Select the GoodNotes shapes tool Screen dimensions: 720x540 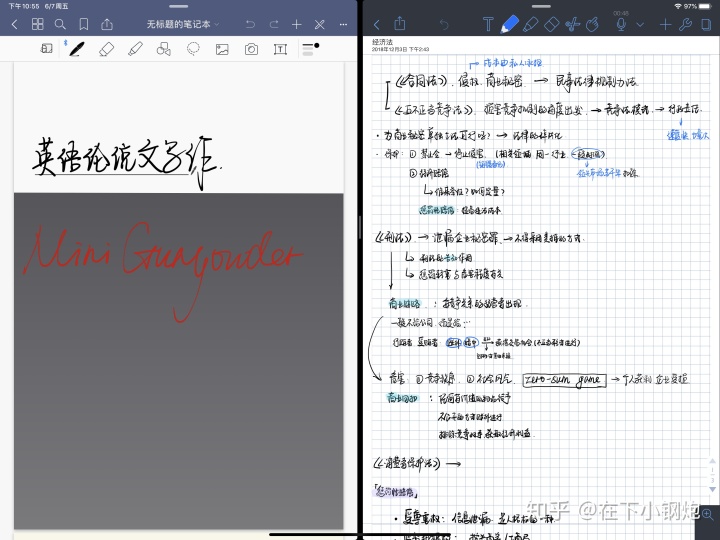click(x=163, y=49)
